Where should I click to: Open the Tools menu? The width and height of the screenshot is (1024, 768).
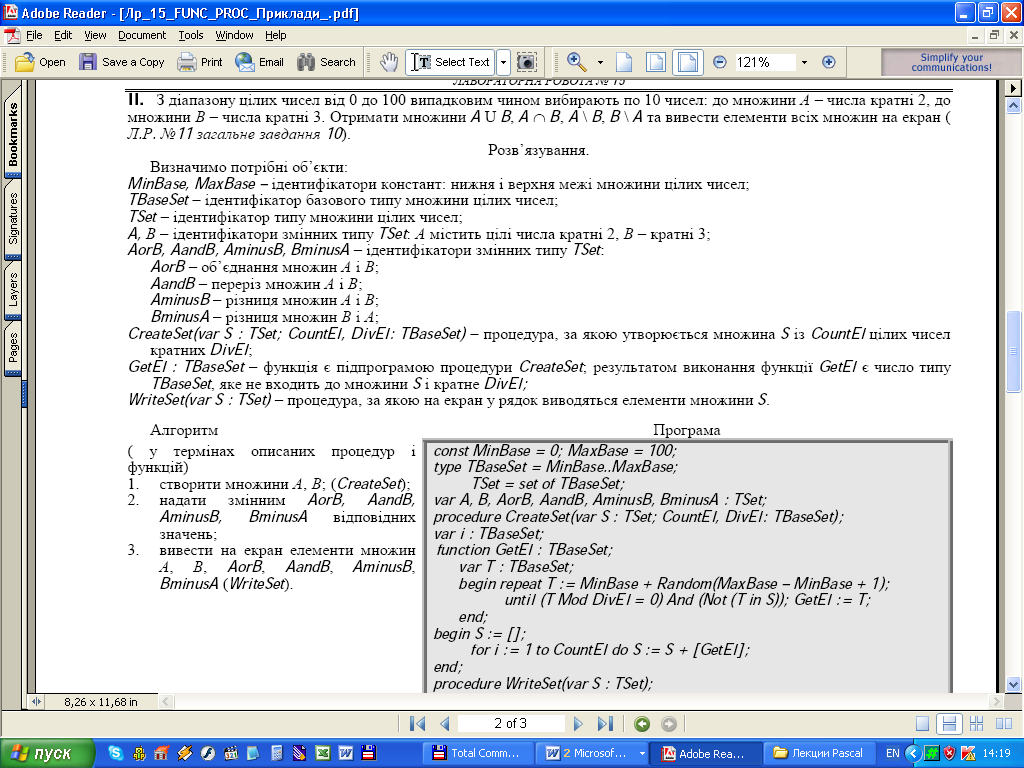coord(191,35)
